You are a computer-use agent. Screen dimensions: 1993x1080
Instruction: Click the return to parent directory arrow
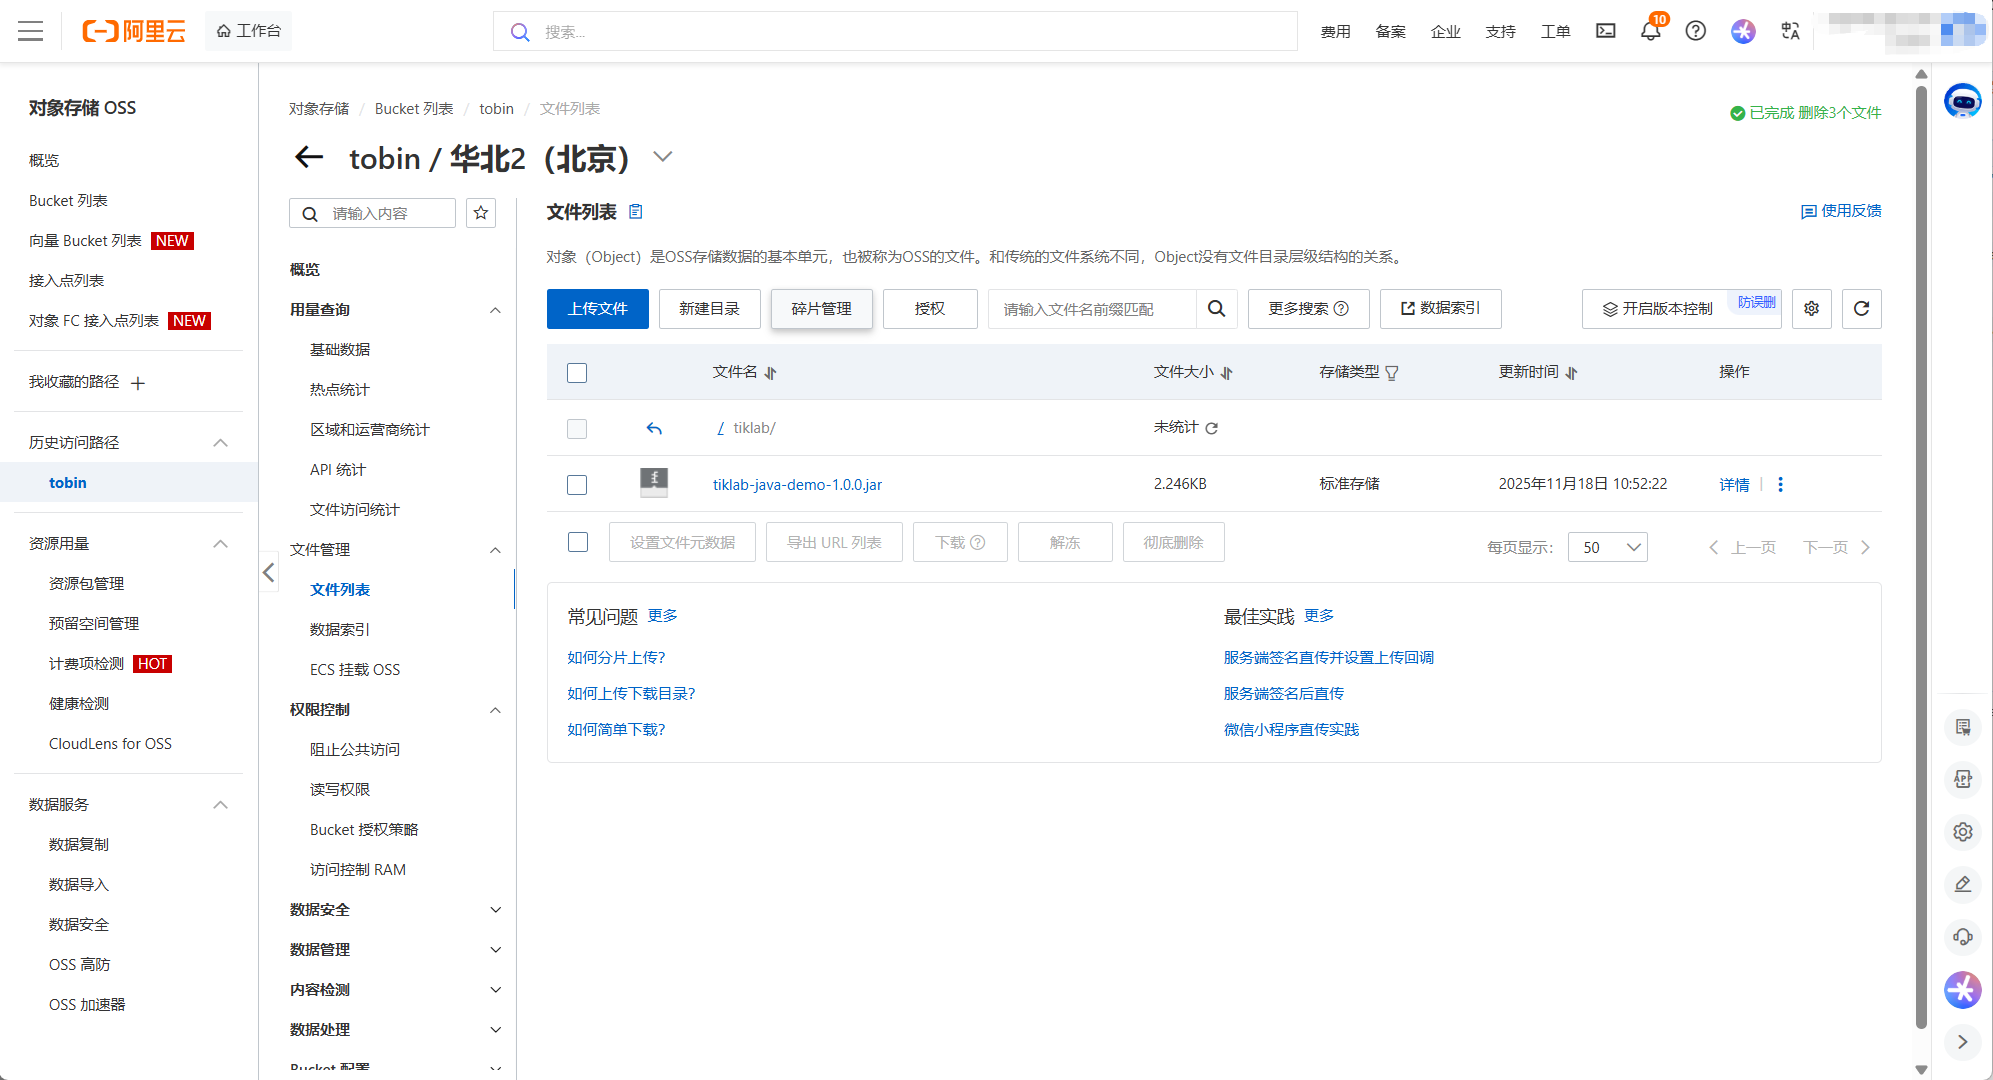pyautogui.click(x=654, y=428)
